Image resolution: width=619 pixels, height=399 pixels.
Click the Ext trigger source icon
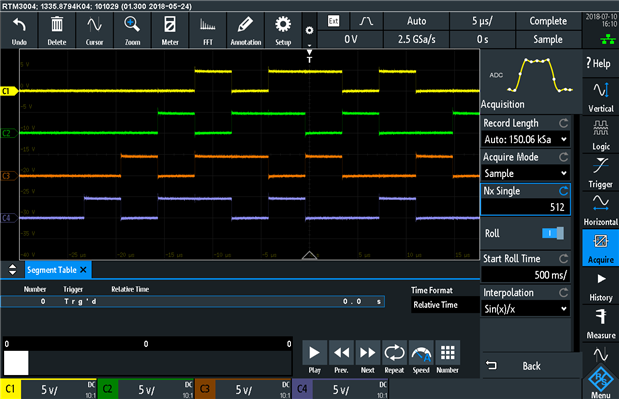pos(334,21)
